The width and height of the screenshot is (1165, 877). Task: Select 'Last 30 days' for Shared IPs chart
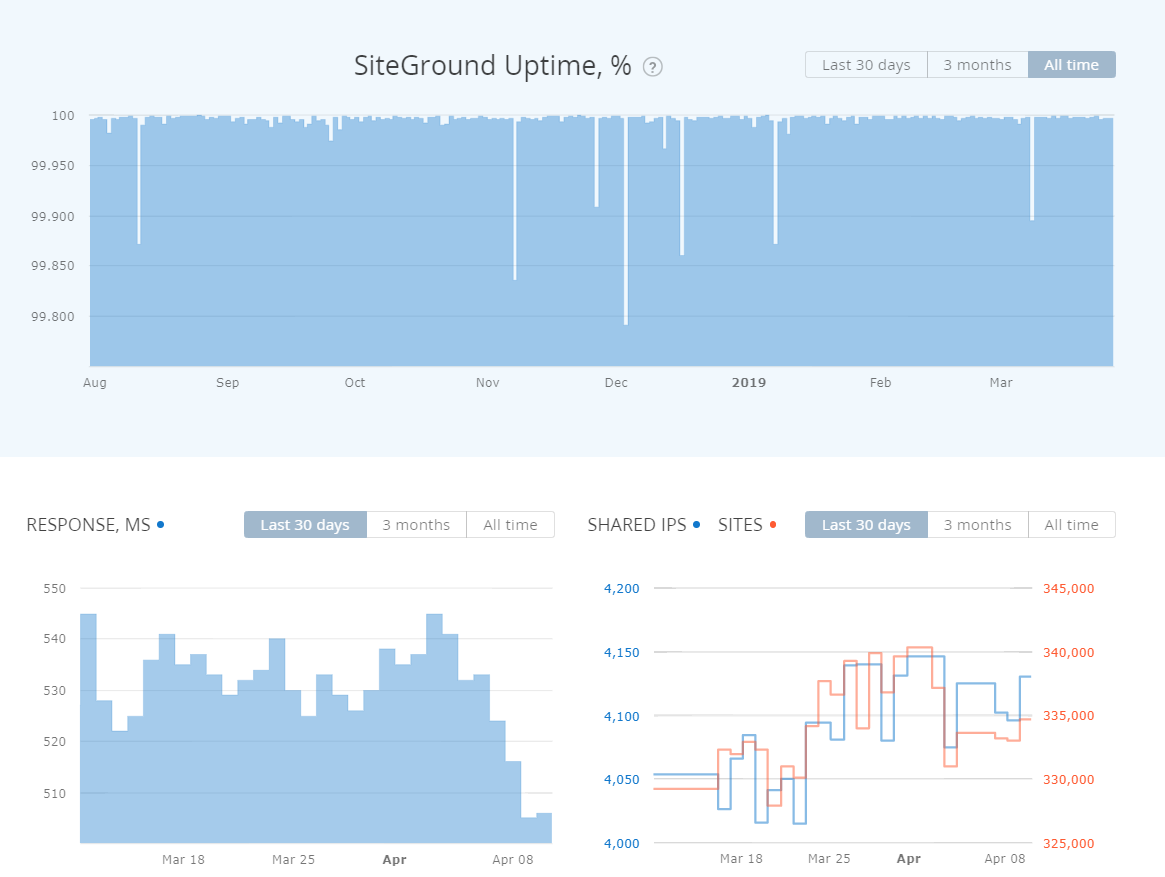[x=866, y=525]
